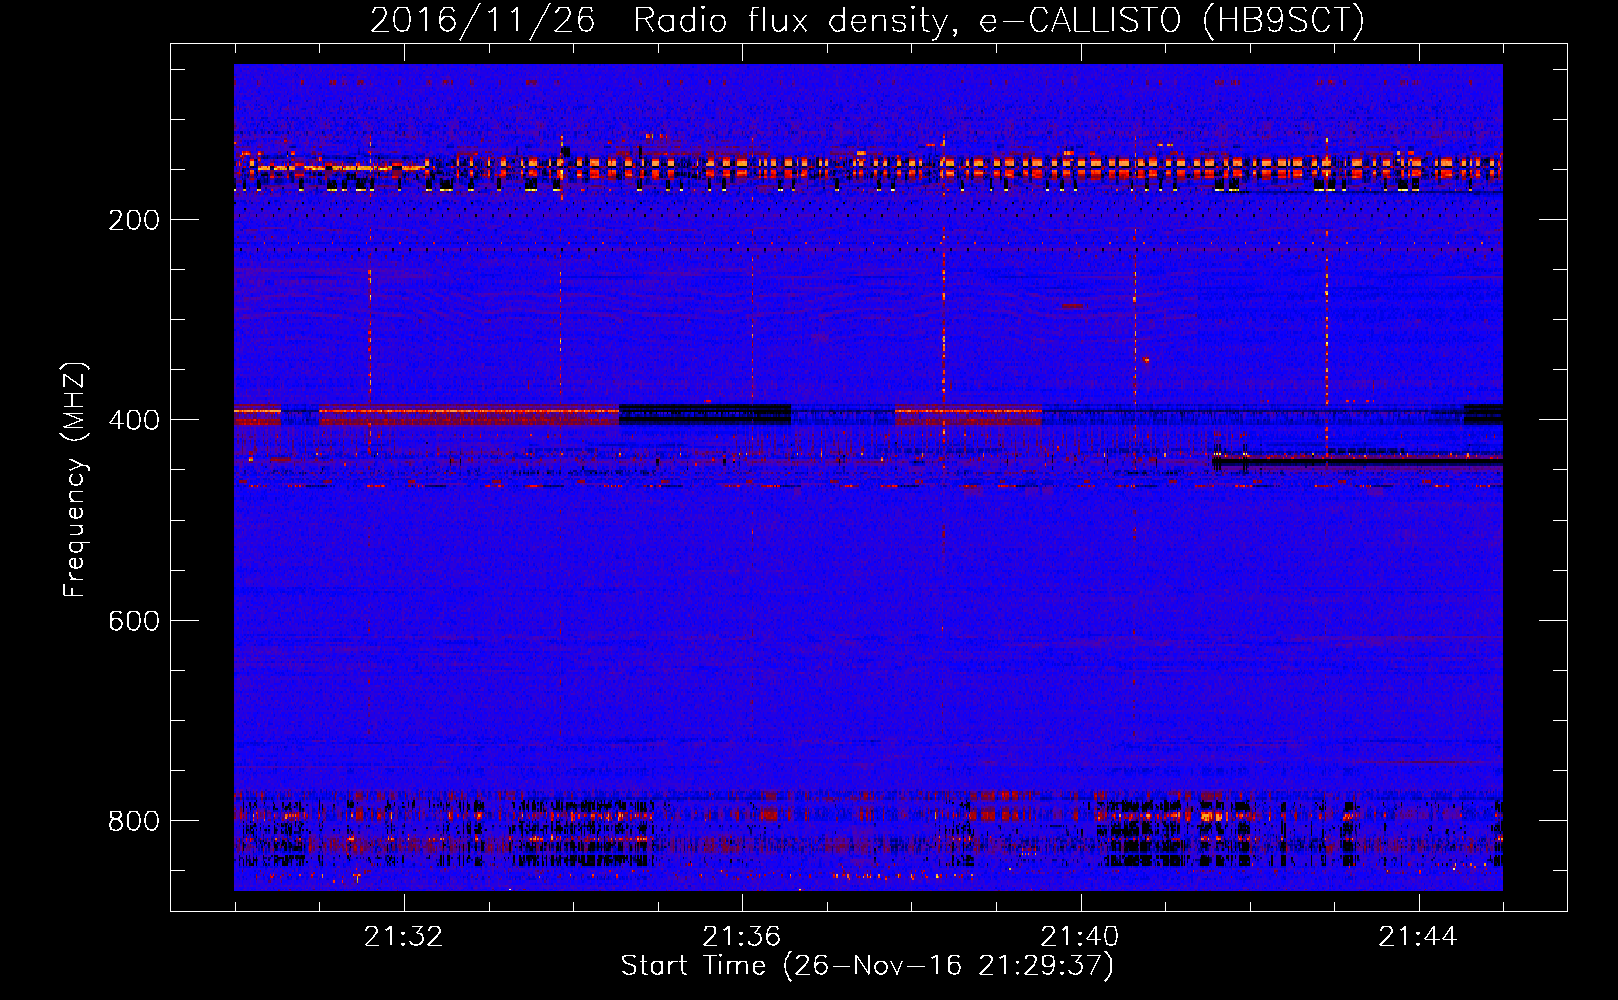This screenshot has height=1000, width=1618.
Task: Click the 400 frequency tick label
Action: 134,420
